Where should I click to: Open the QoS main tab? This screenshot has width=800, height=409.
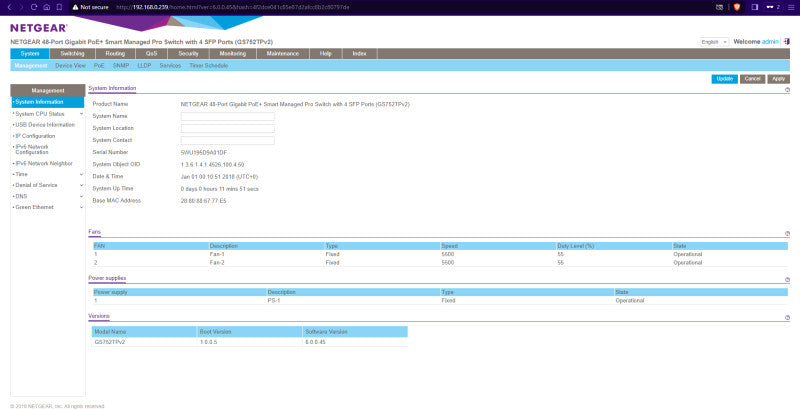pos(151,54)
